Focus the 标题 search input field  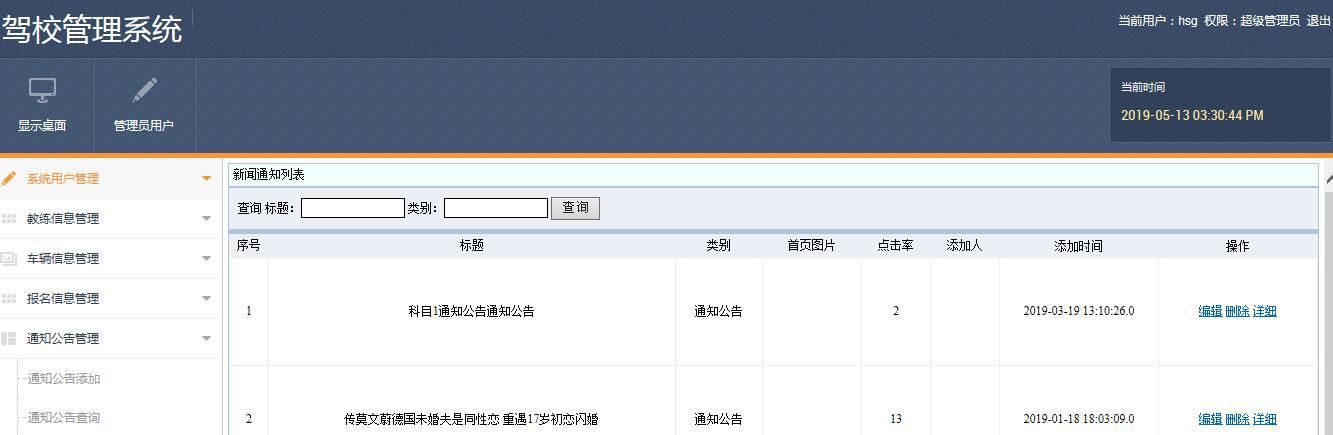(352, 208)
